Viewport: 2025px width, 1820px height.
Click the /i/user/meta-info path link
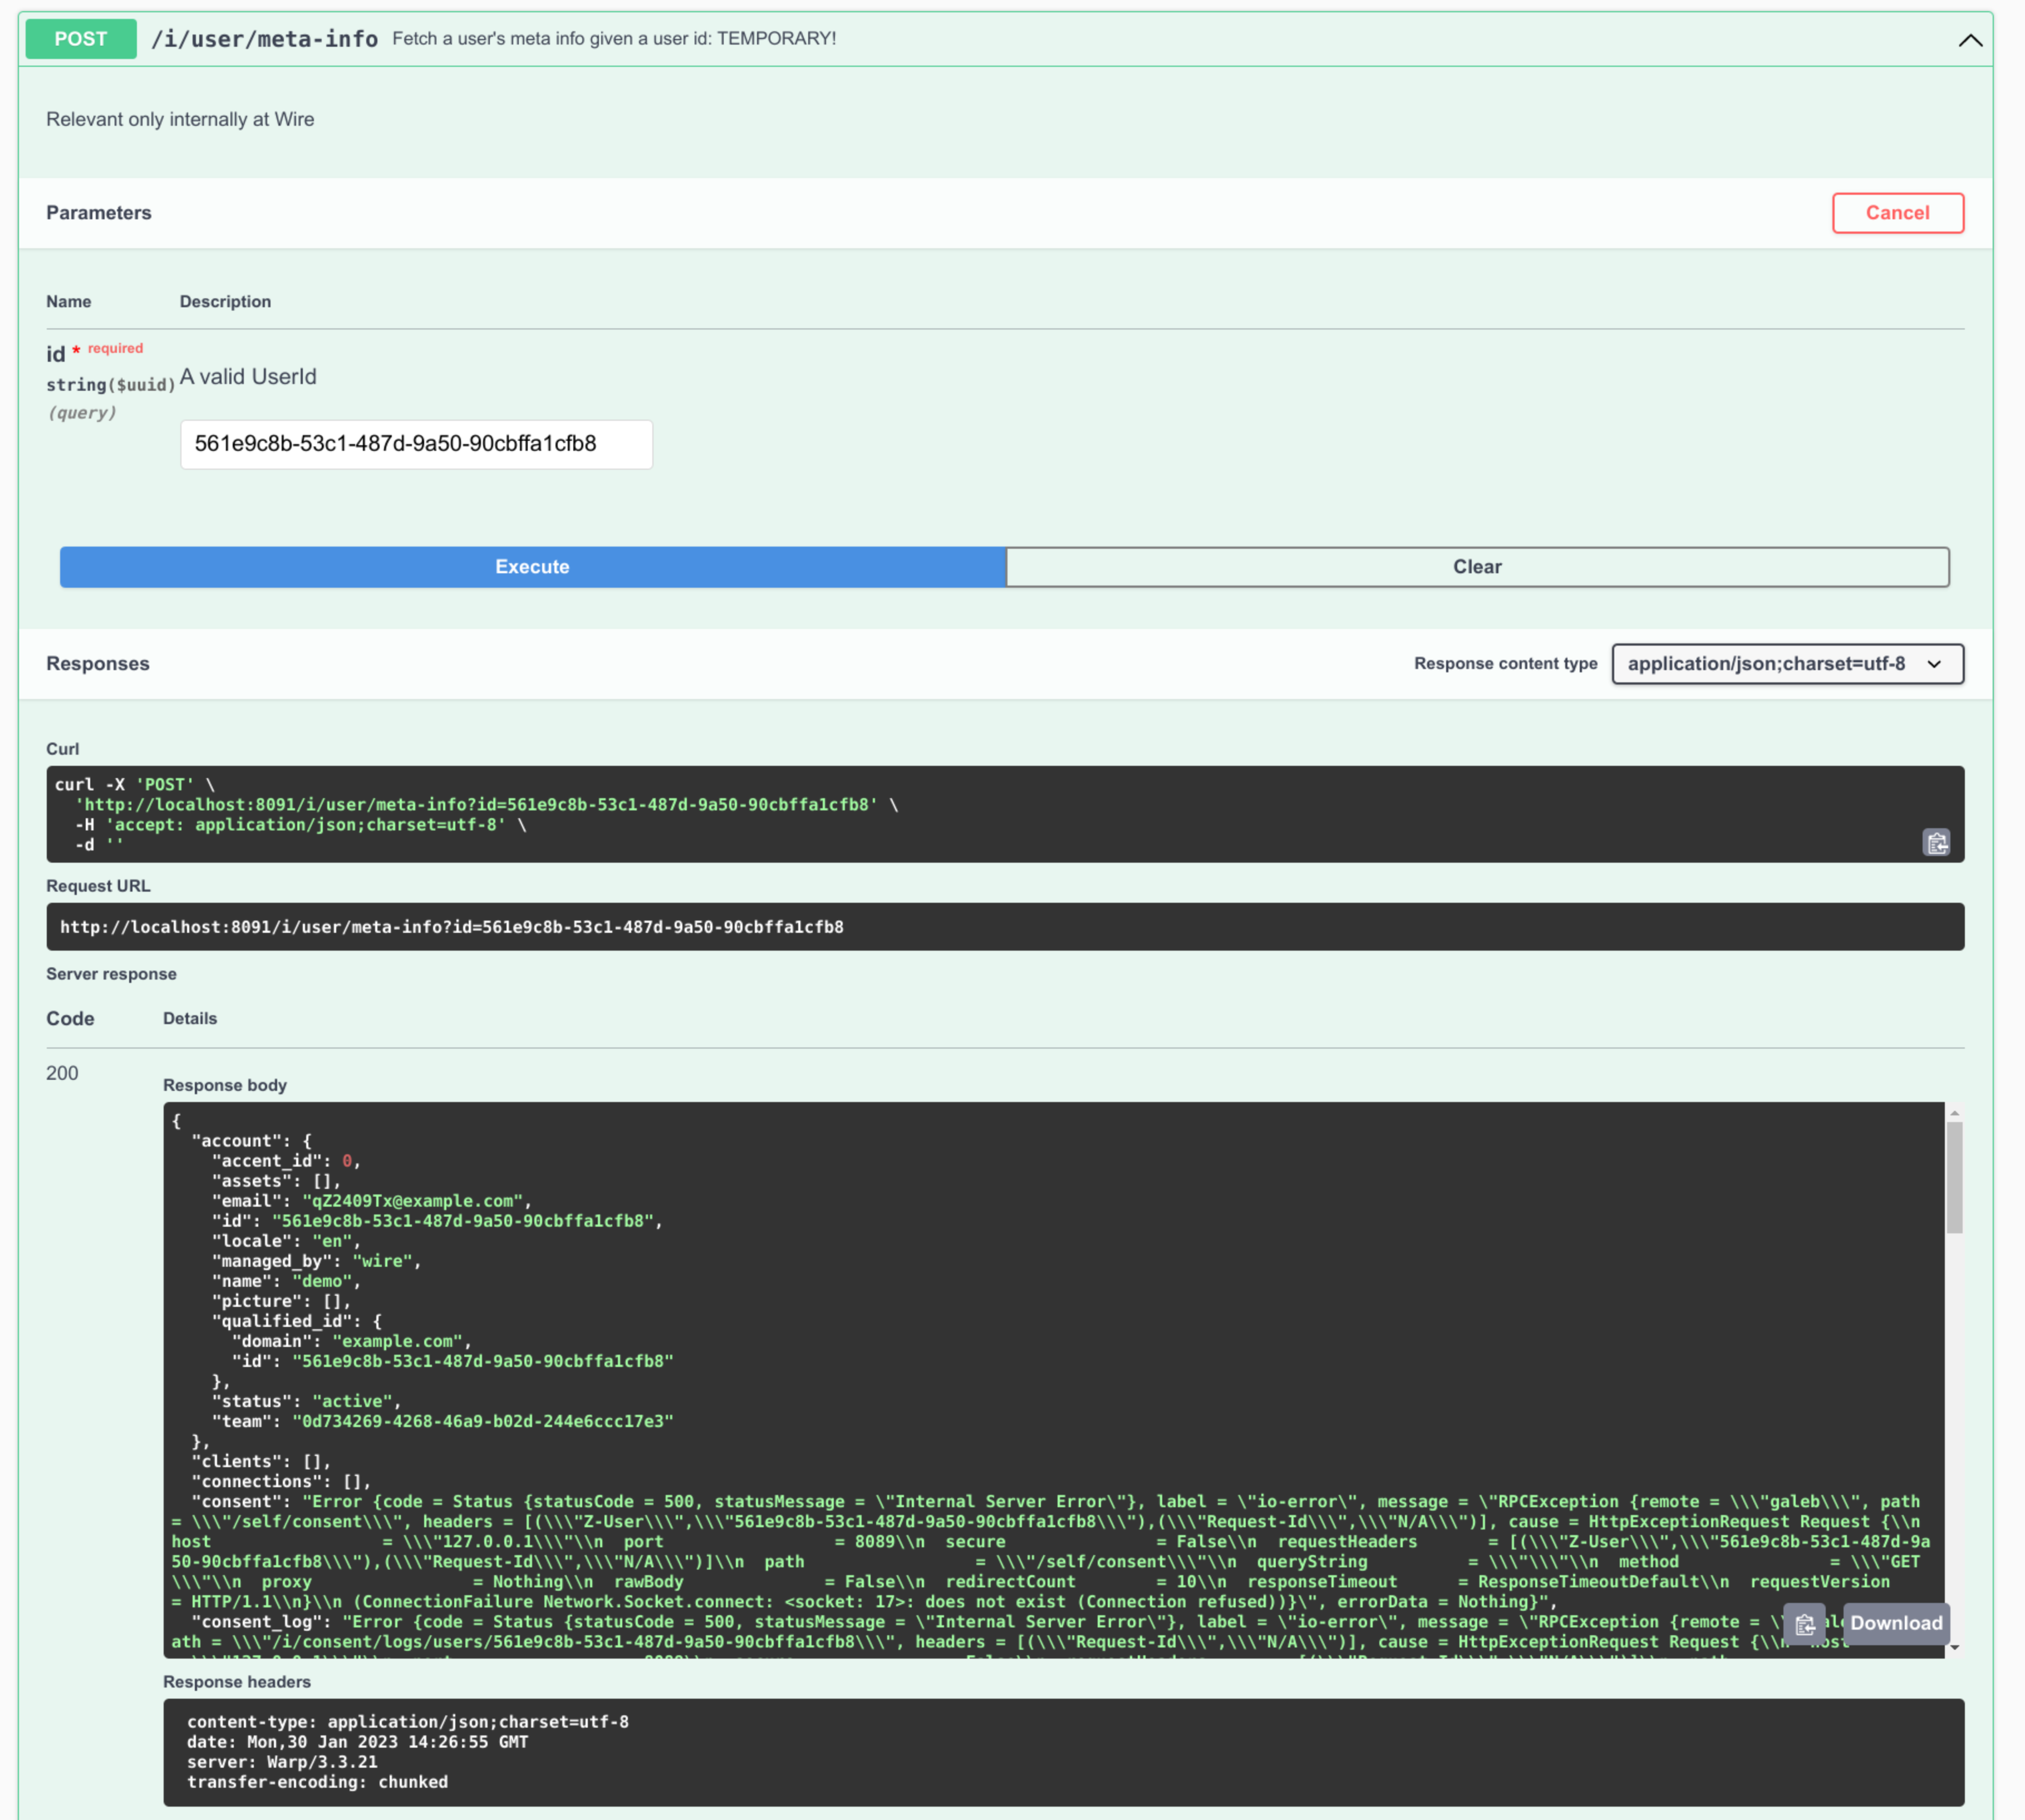pos(264,39)
